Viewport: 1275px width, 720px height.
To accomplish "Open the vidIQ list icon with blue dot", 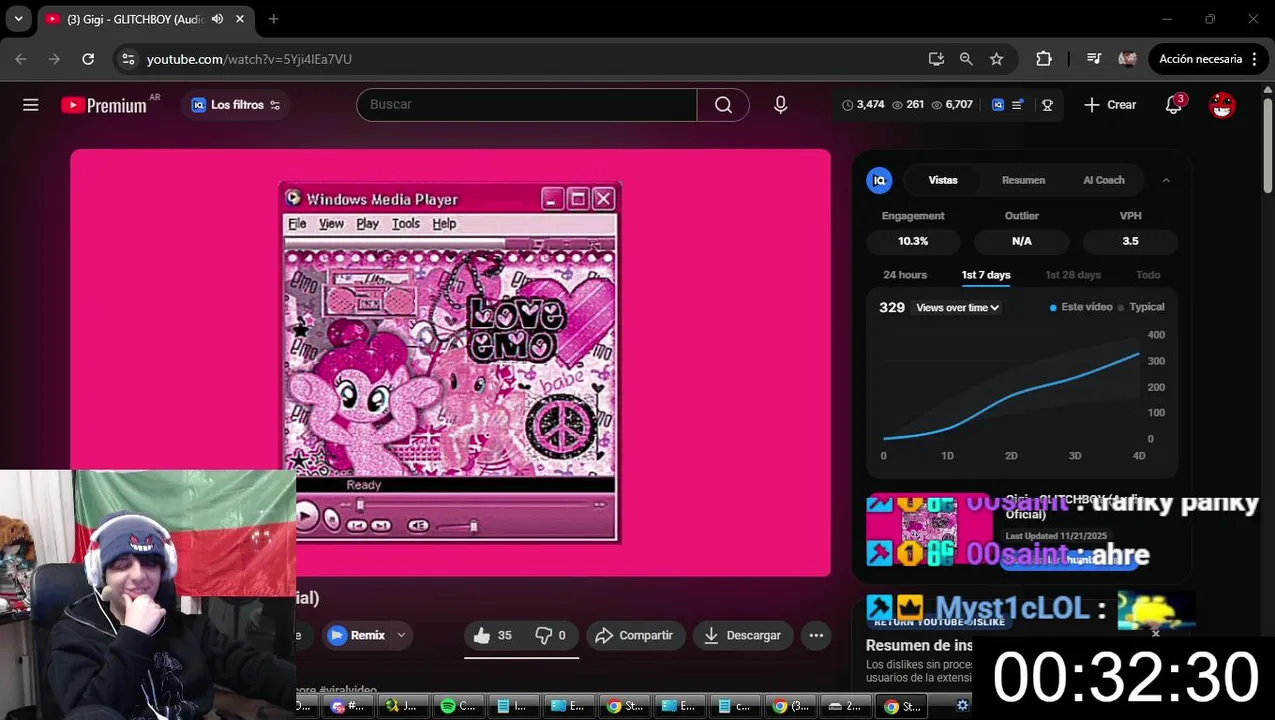I will pyautogui.click(x=1018, y=105).
